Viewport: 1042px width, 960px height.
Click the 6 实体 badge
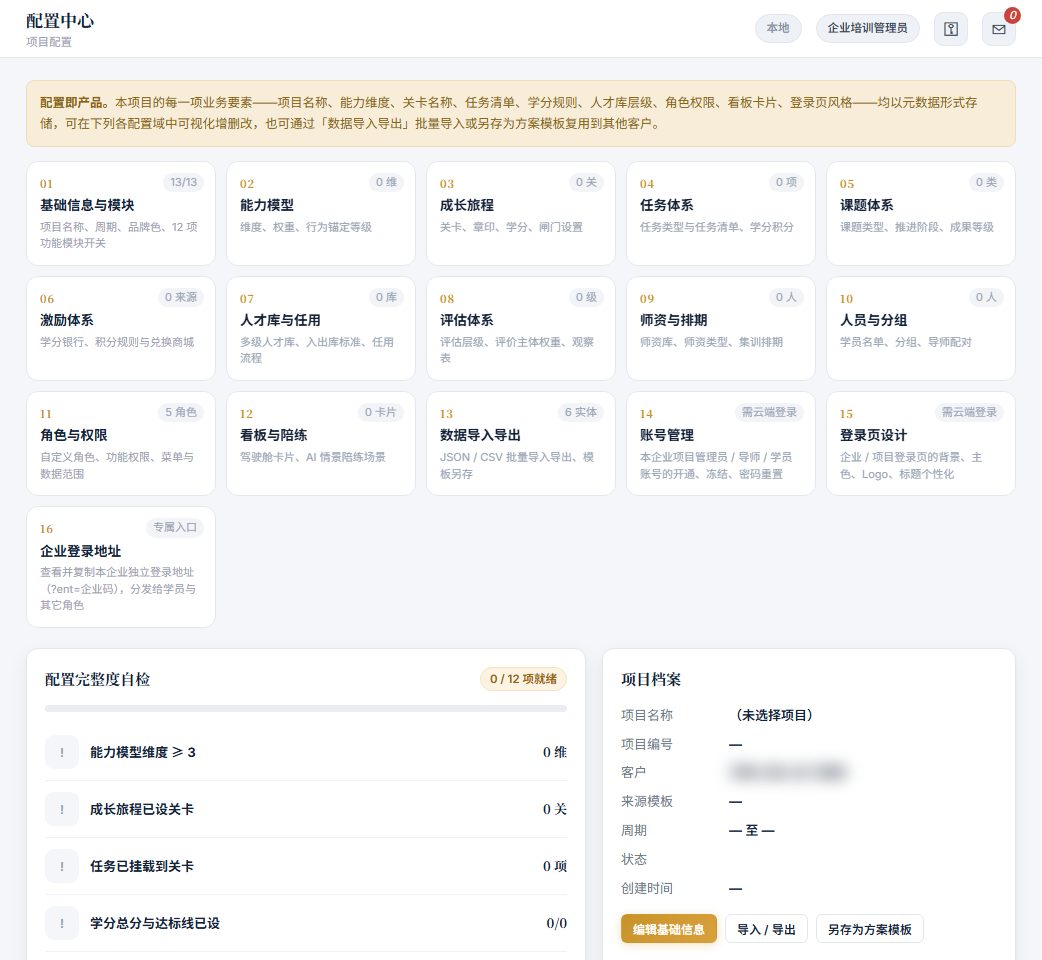point(581,412)
